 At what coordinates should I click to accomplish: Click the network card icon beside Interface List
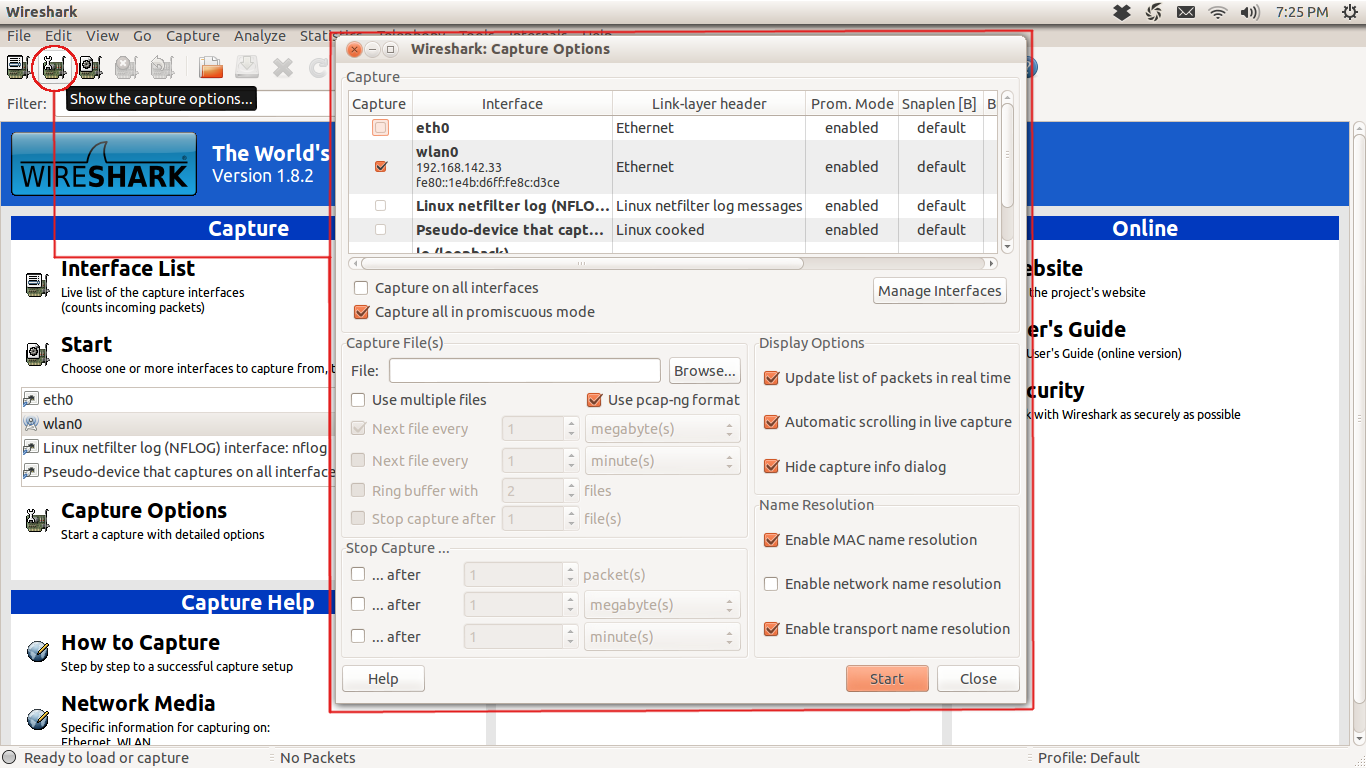click(x=37, y=284)
